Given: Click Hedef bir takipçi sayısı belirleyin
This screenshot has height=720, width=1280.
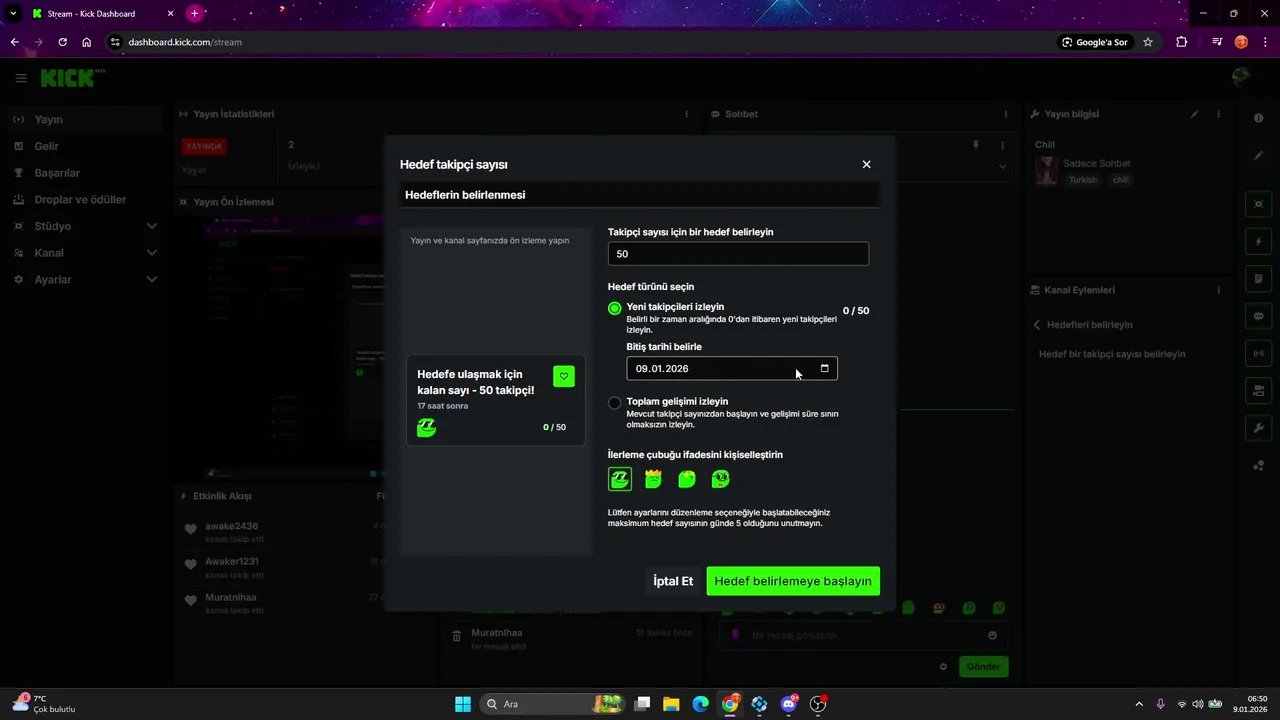Looking at the screenshot, I should pyautogui.click(x=1112, y=354).
